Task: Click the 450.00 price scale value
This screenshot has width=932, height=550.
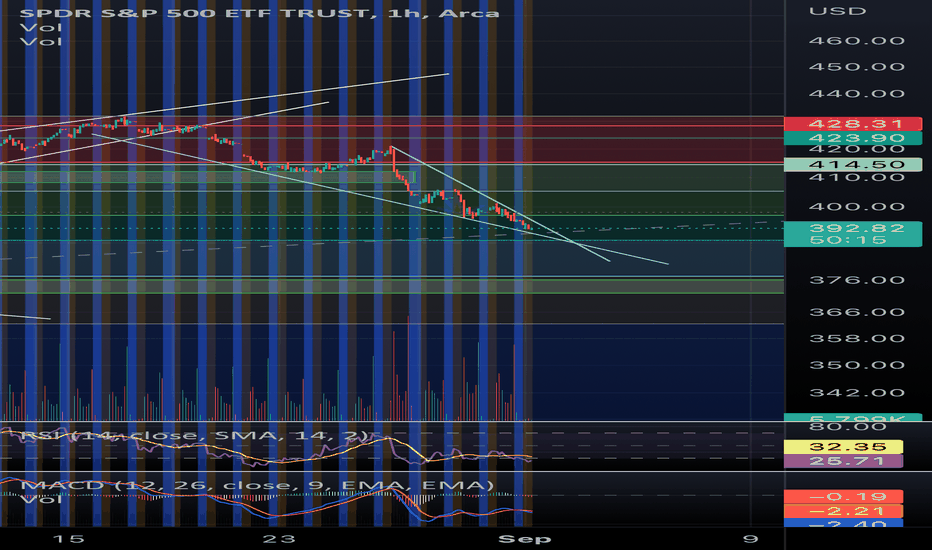Action: (x=857, y=67)
